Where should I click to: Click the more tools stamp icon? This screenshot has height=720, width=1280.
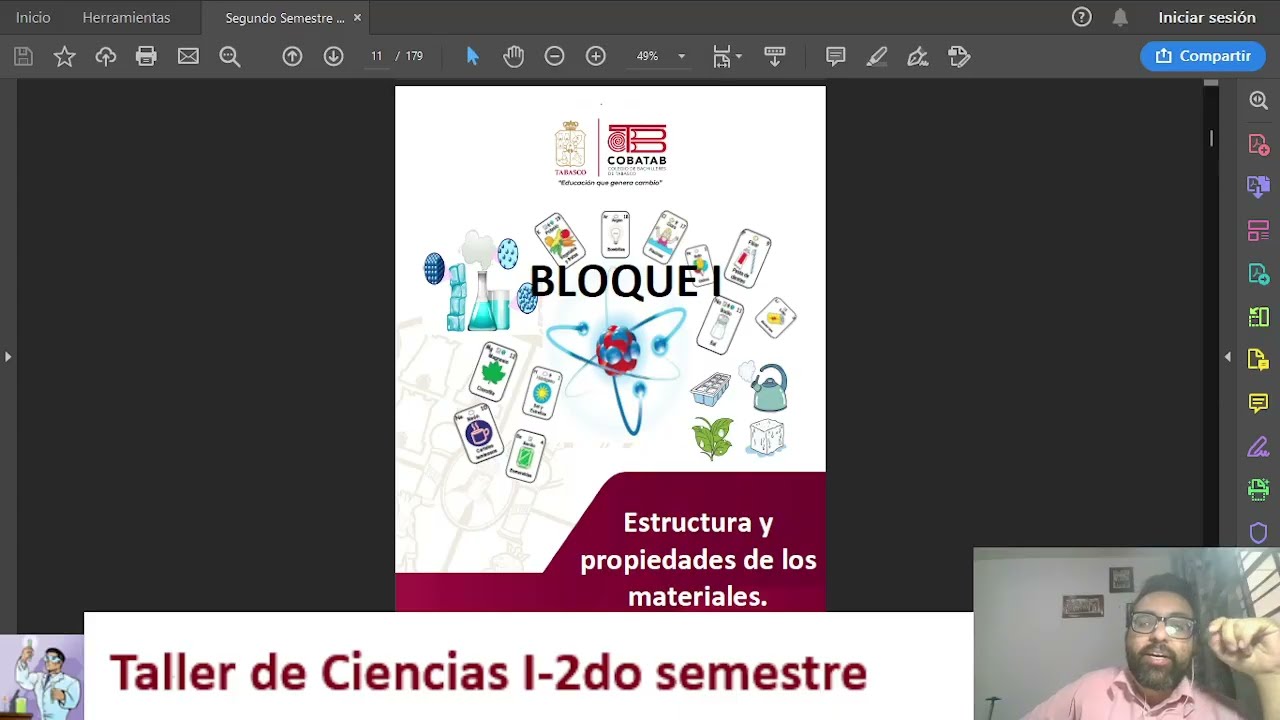coord(959,56)
